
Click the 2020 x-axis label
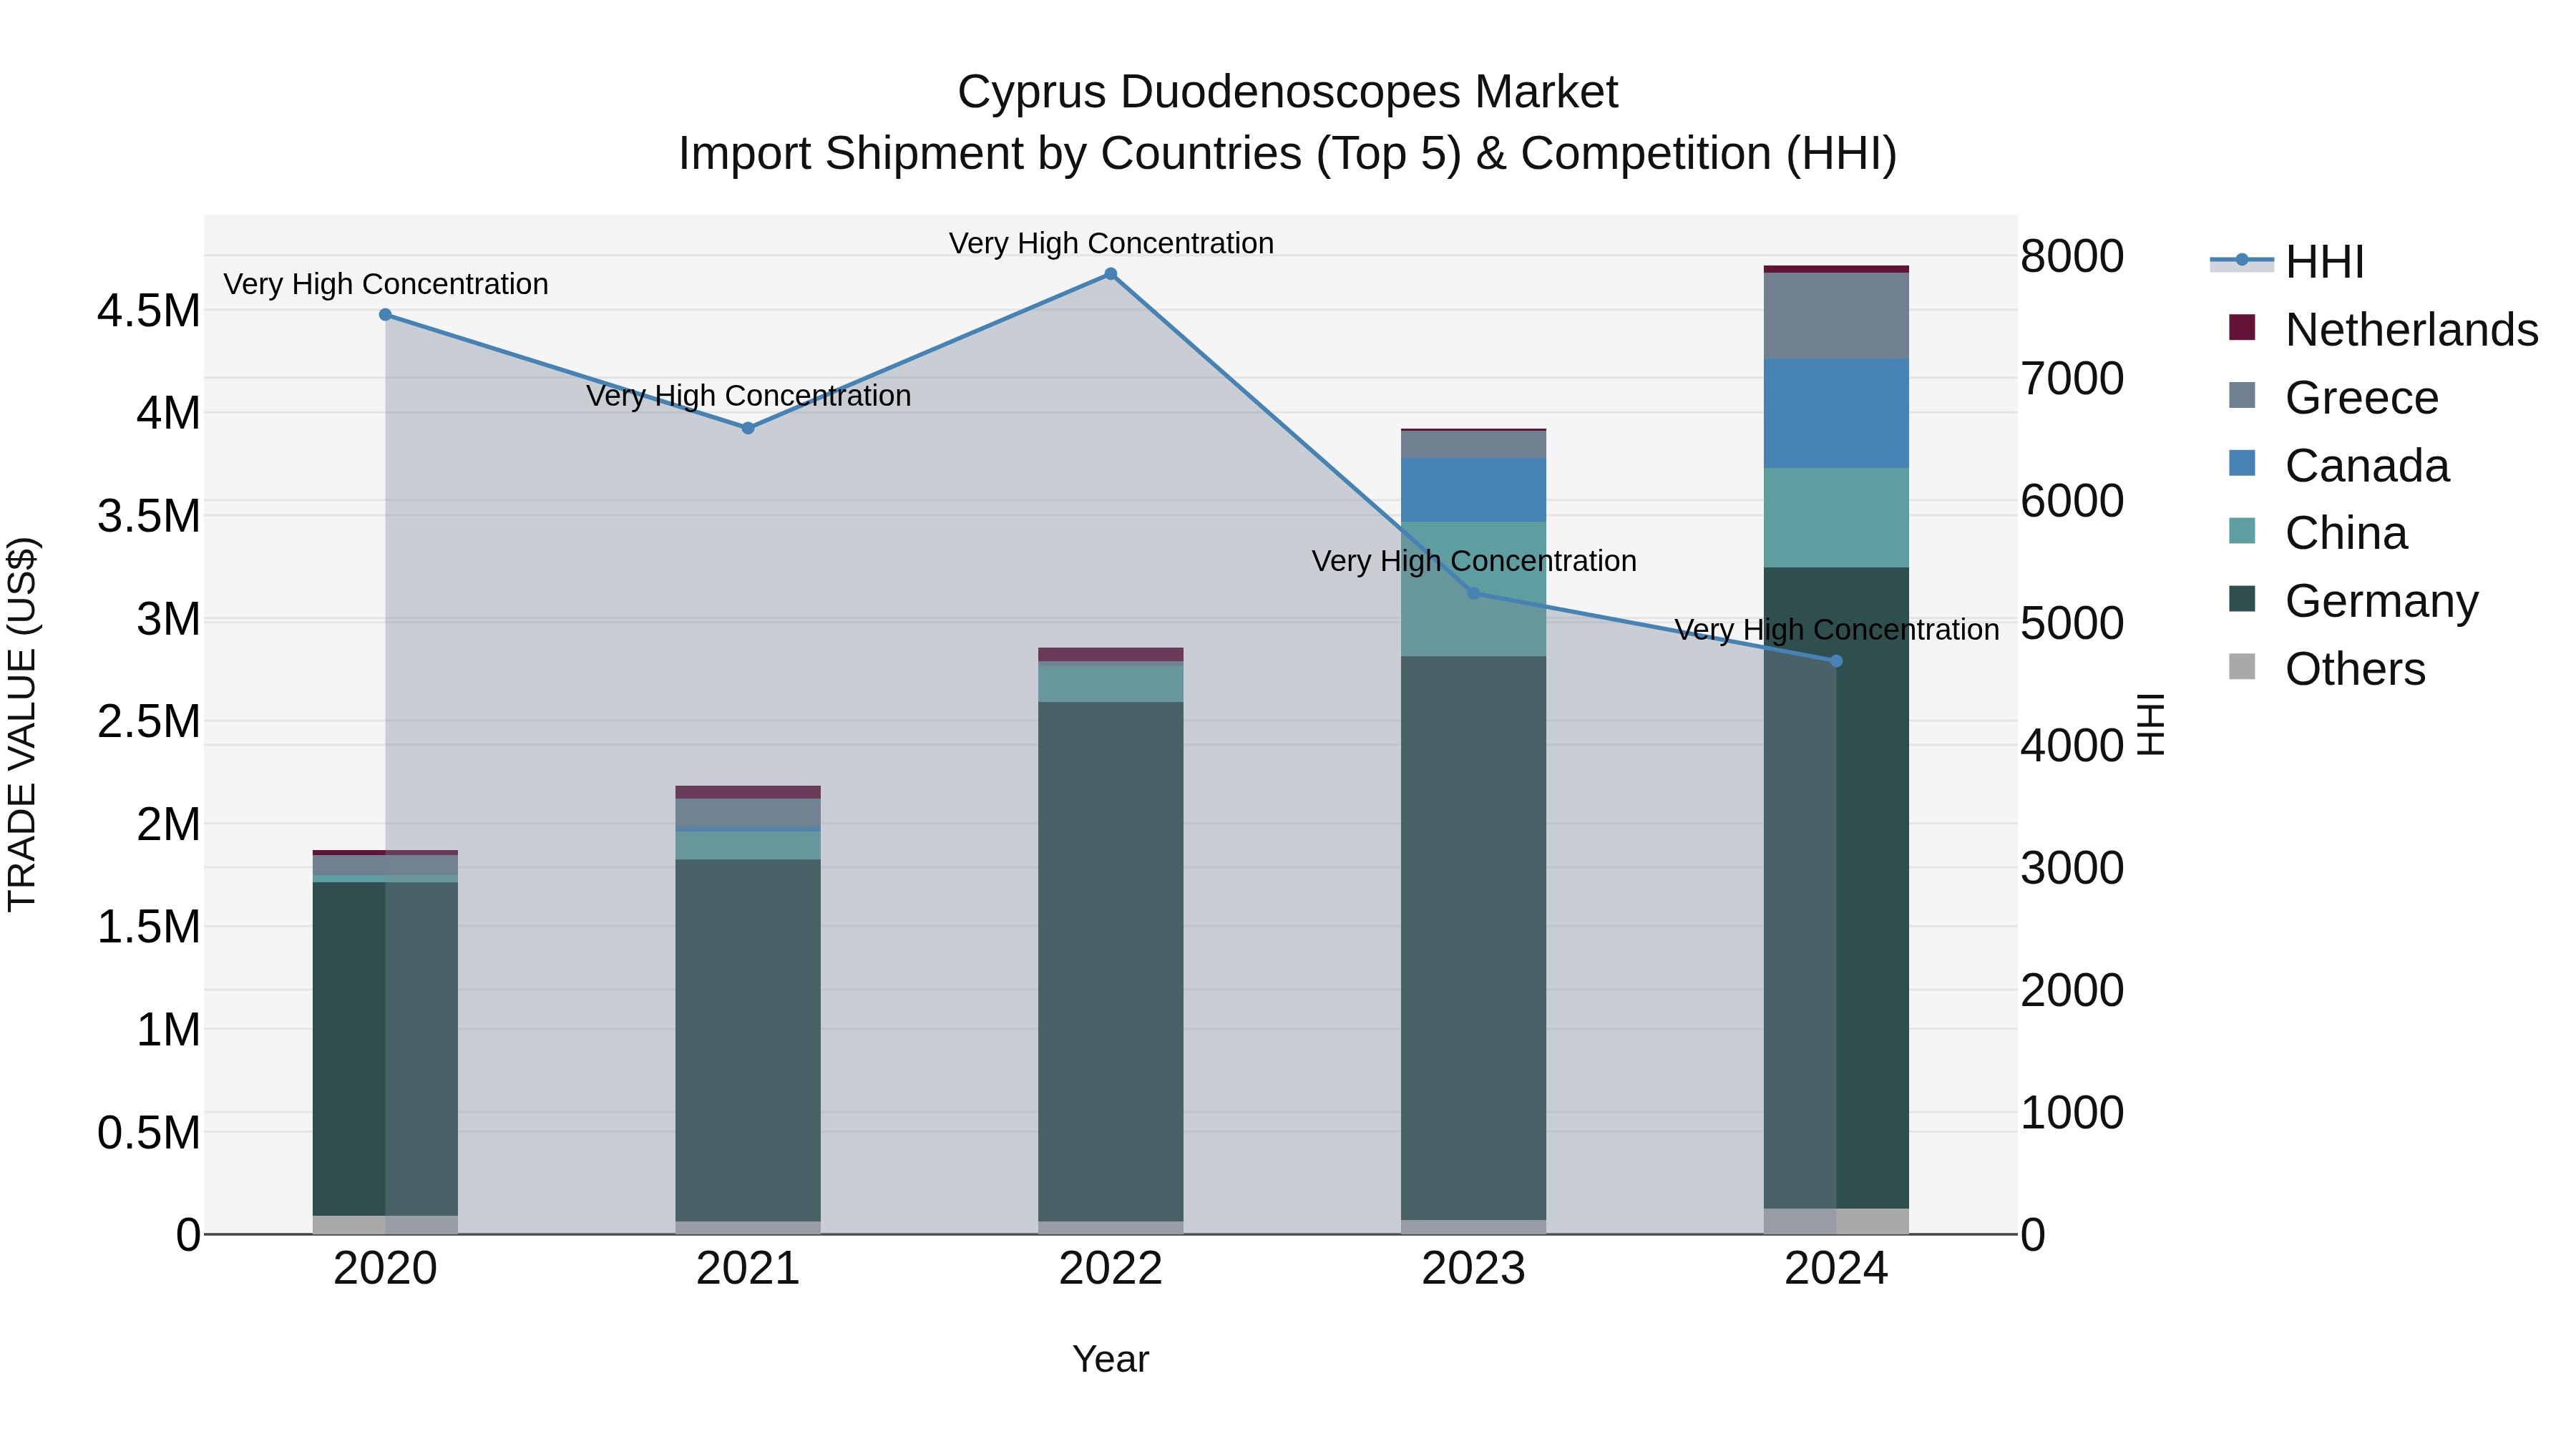click(x=385, y=1269)
